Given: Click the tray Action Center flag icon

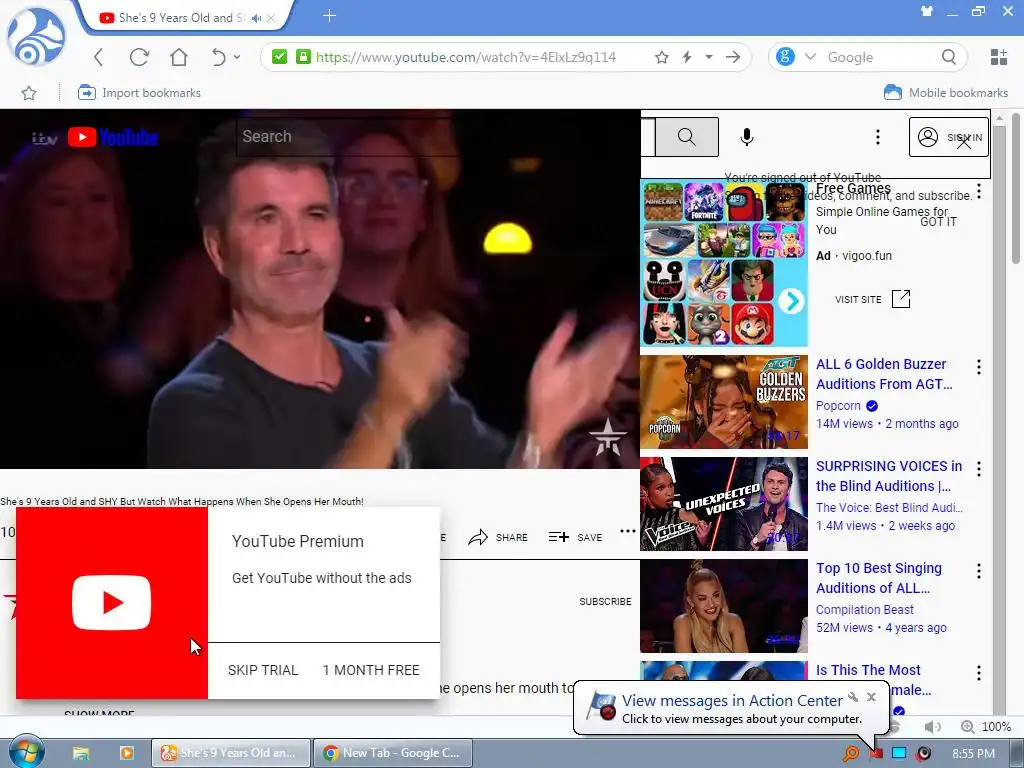Looking at the screenshot, I should pos(875,754).
